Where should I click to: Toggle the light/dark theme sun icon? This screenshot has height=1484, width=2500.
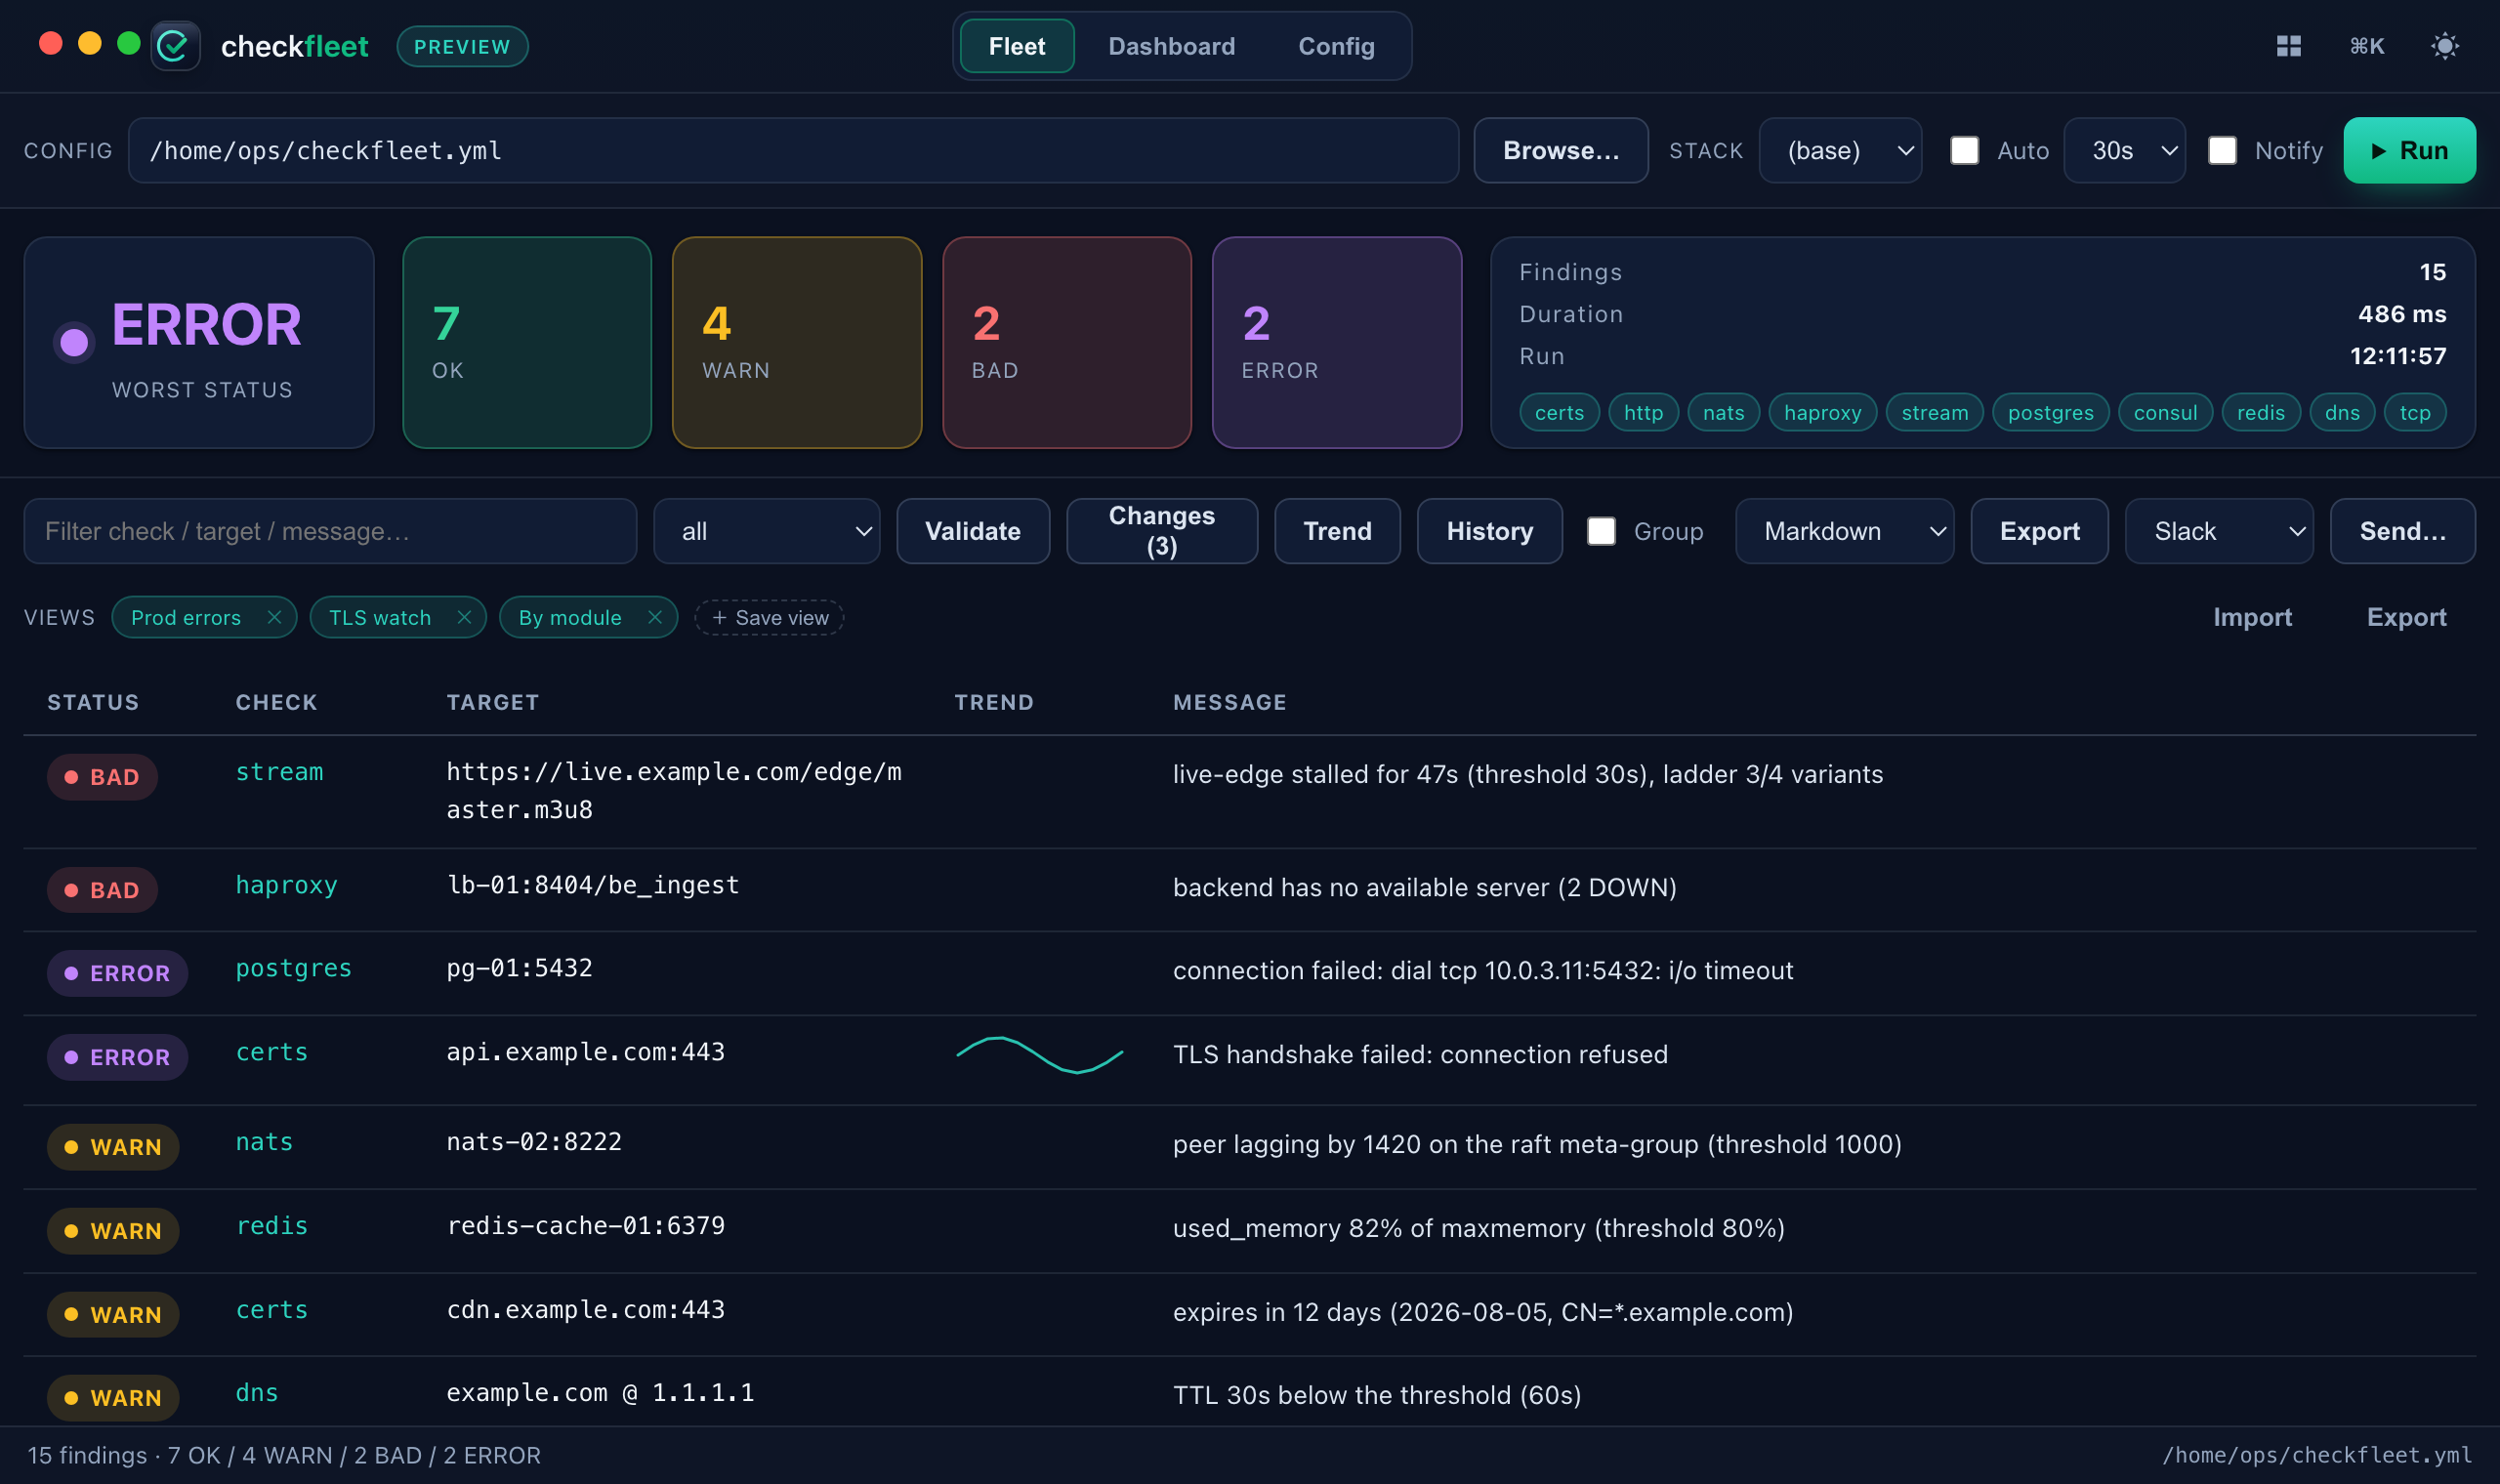click(x=2444, y=46)
